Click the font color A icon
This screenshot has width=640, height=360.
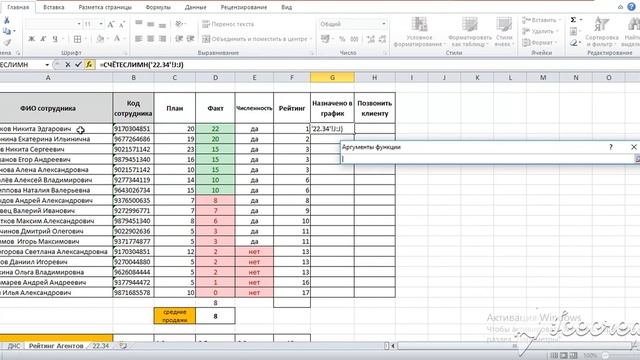click(x=117, y=39)
